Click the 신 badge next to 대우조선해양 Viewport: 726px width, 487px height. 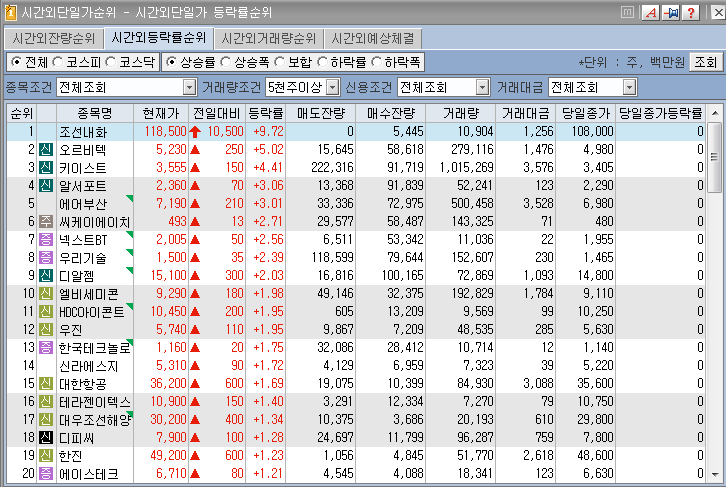45,420
